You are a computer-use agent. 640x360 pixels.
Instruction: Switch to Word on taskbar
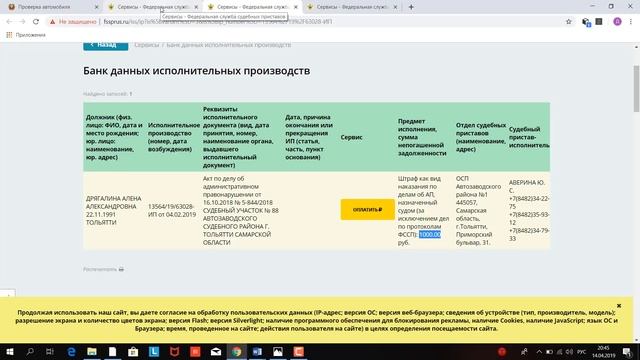pos(257,351)
